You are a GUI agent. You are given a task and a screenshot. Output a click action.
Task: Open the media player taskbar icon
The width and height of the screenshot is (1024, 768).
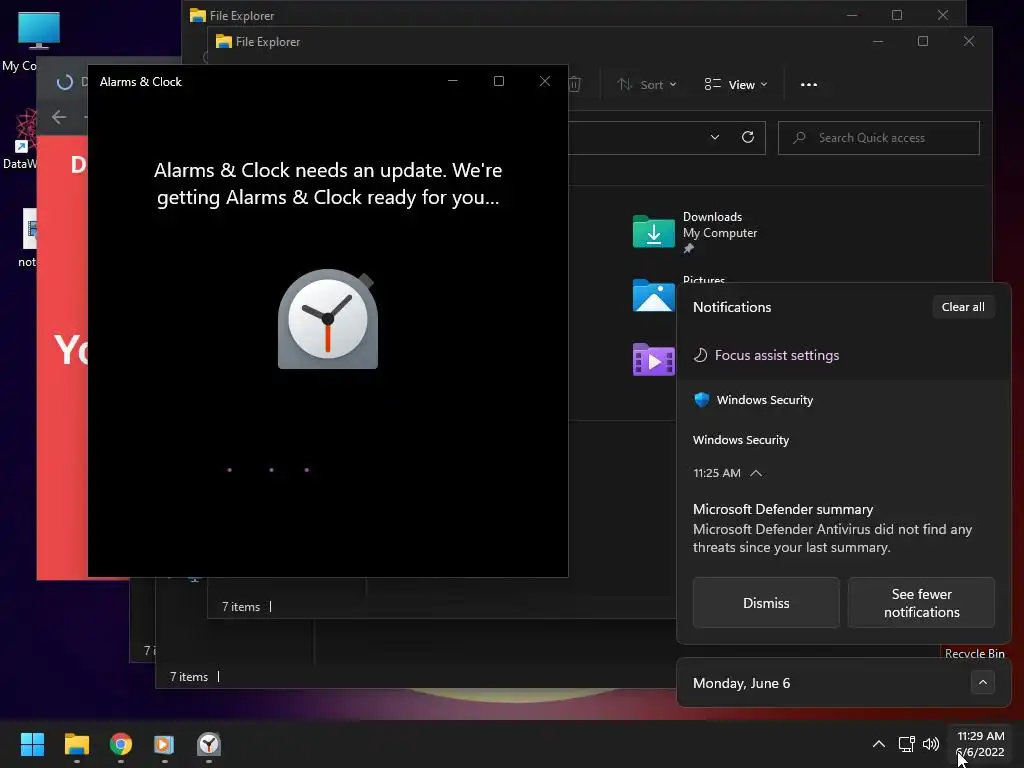[x=164, y=744]
